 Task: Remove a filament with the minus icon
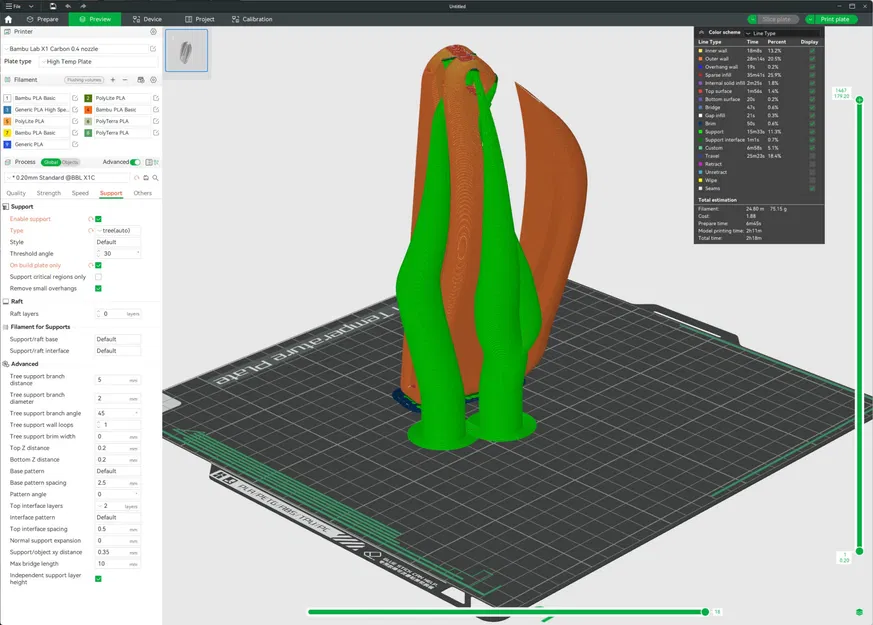click(x=126, y=79)
